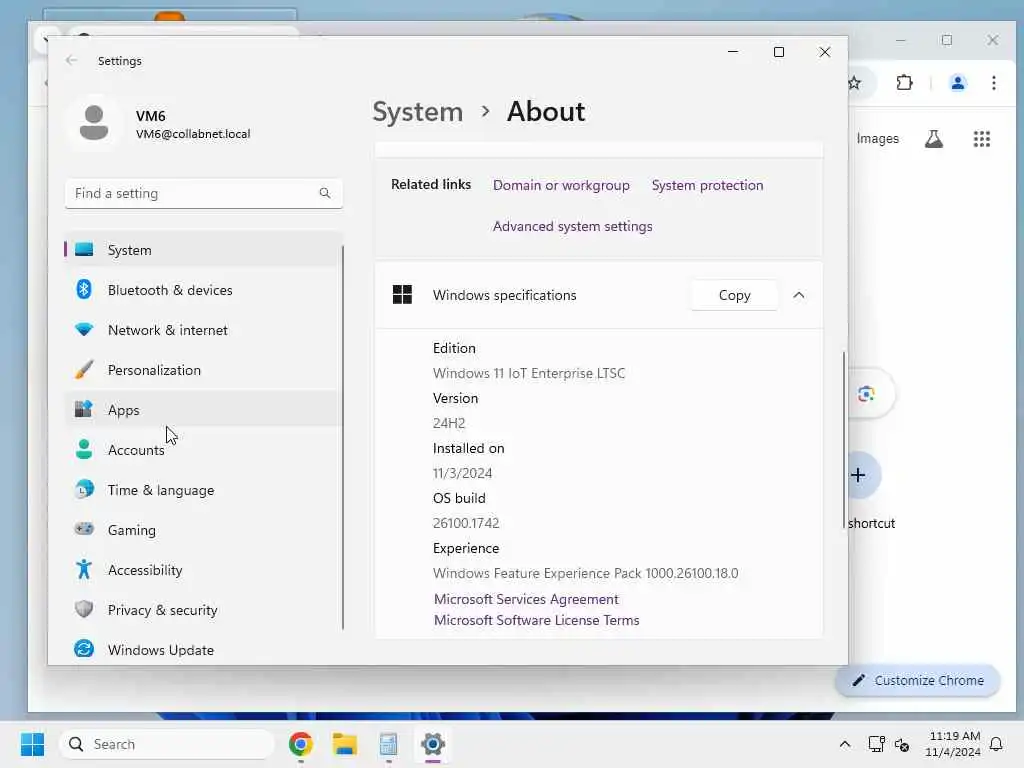Click the Settings back arrow
Image resolution: width=1024 pixels, height=768 pixels.
pyautogui.click(x=71, y=61)
